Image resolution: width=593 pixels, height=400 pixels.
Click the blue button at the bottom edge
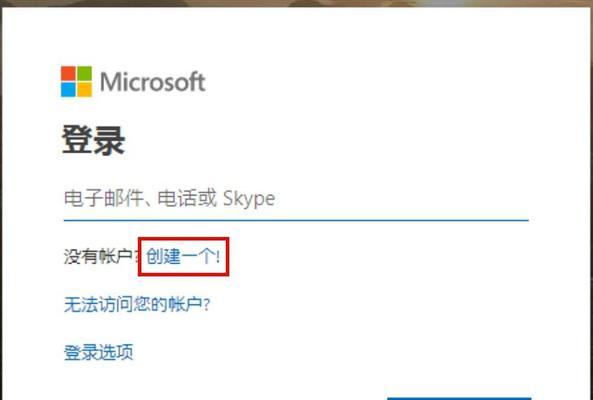pos(459,398)
